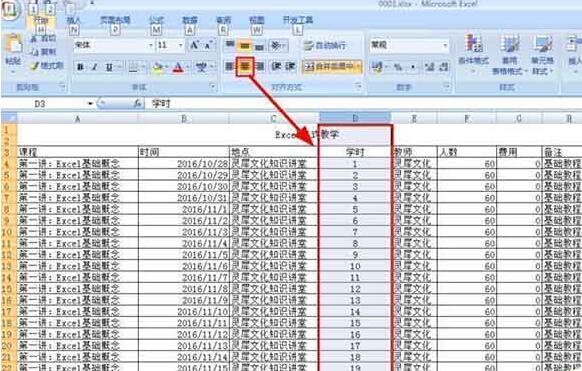Click the formula bar showing 学时
The height and width of the screenshot is (371, 582).
coord(364,104)
